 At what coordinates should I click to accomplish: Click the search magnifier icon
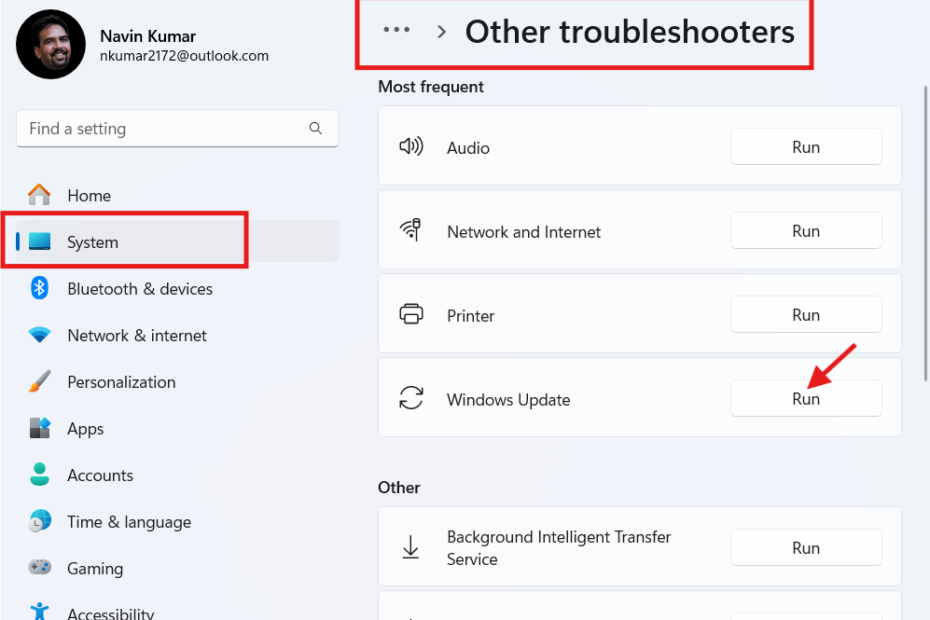tap(316, 128)
